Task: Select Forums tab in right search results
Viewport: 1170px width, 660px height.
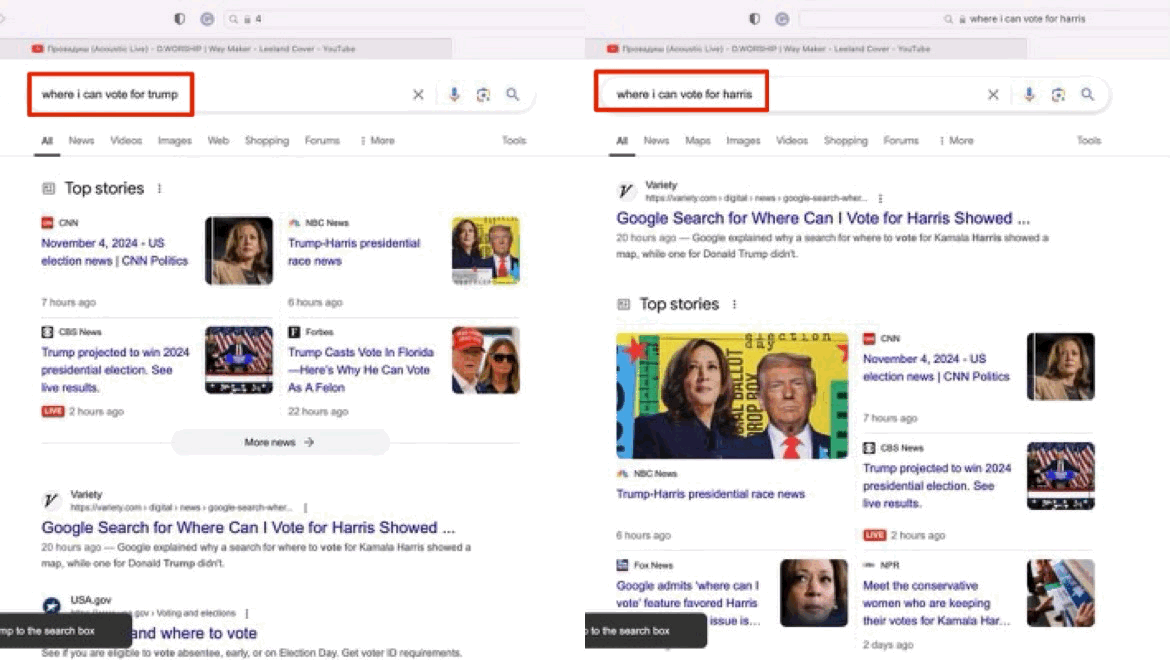Action: click(x=901, y=140)
